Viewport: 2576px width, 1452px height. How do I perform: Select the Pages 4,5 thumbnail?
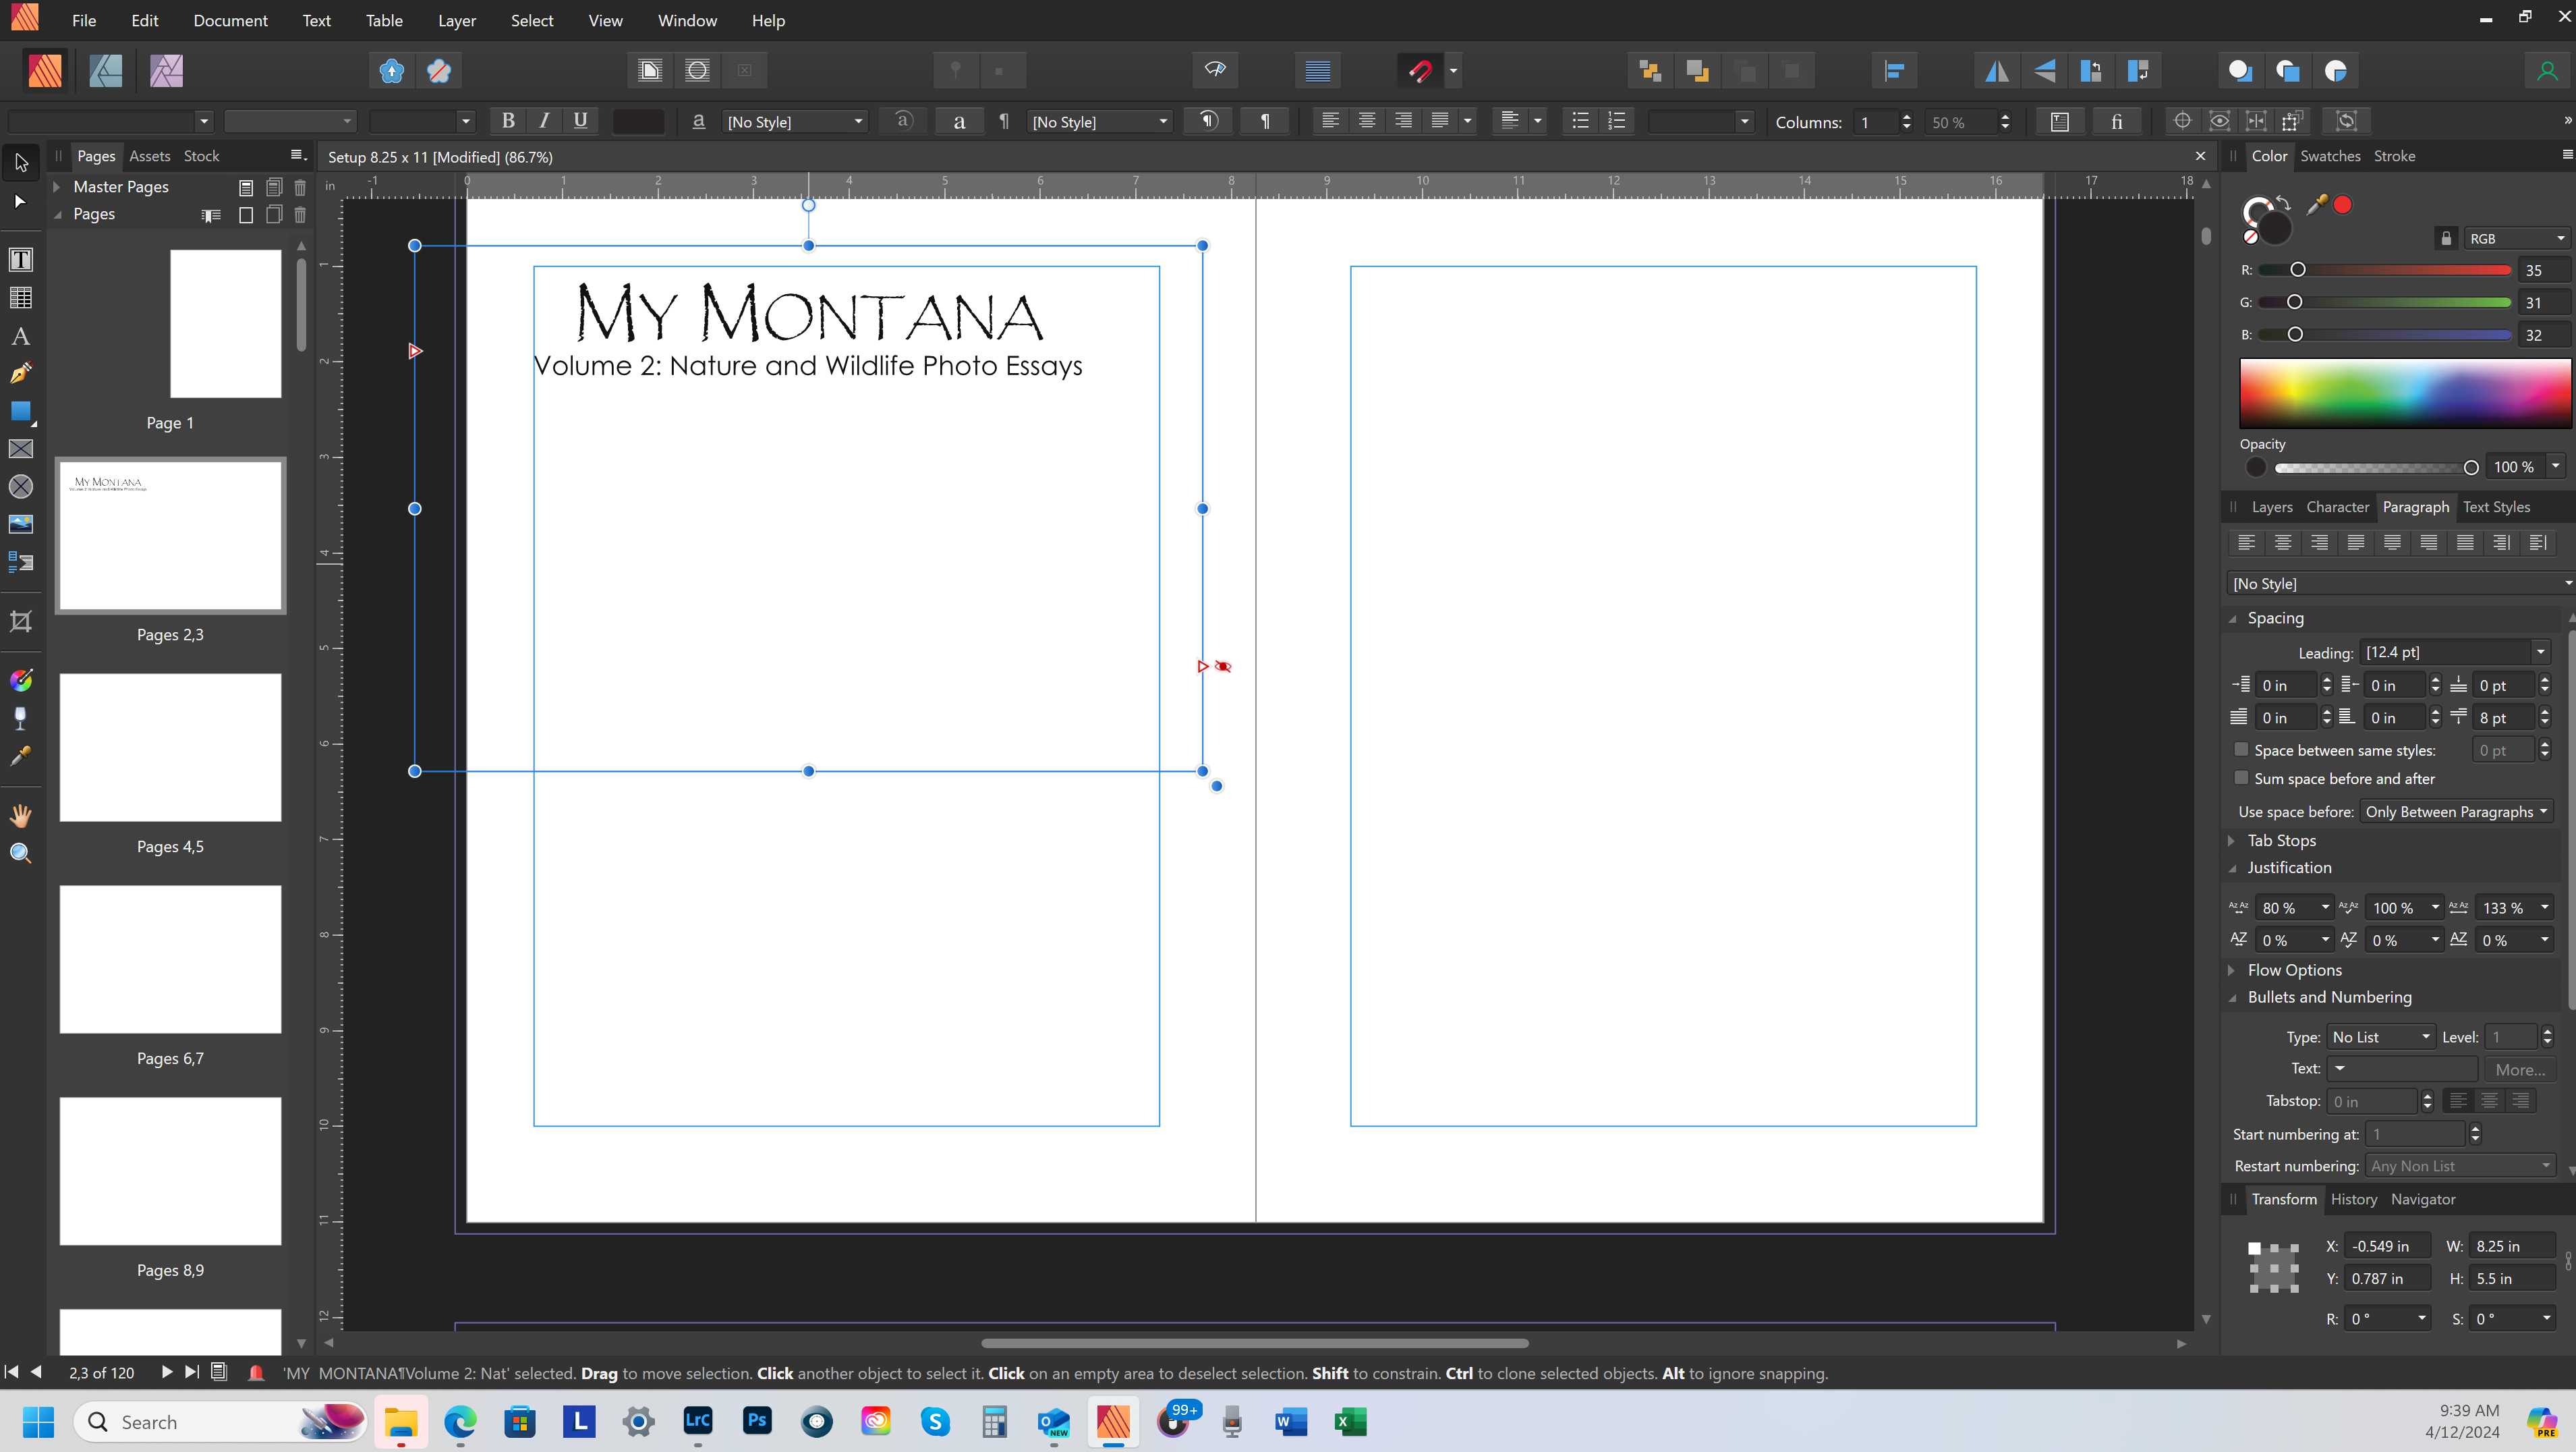pos(170,747)
